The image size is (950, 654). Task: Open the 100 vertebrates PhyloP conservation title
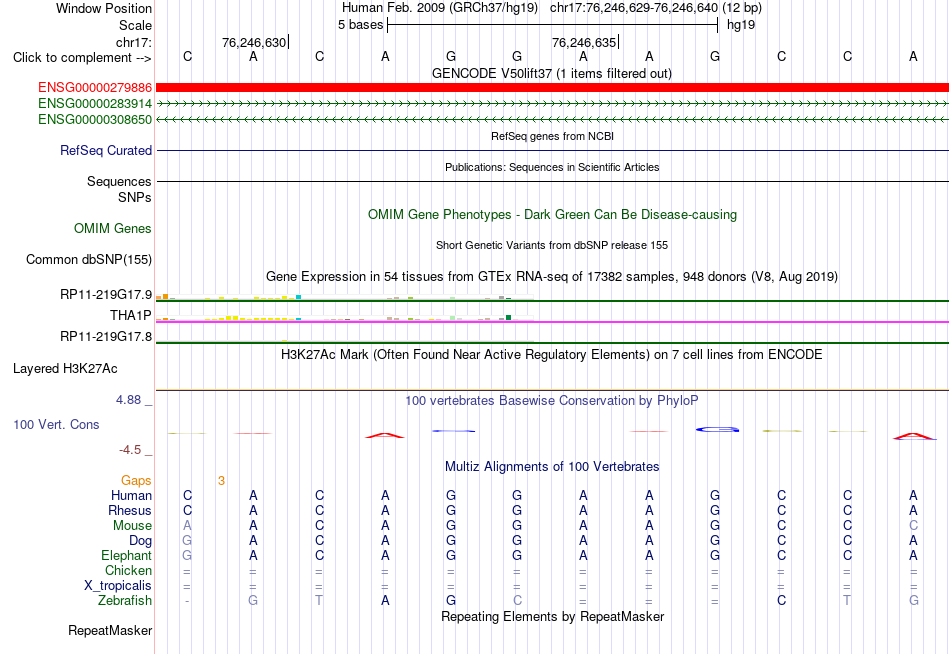pos(552,401)
